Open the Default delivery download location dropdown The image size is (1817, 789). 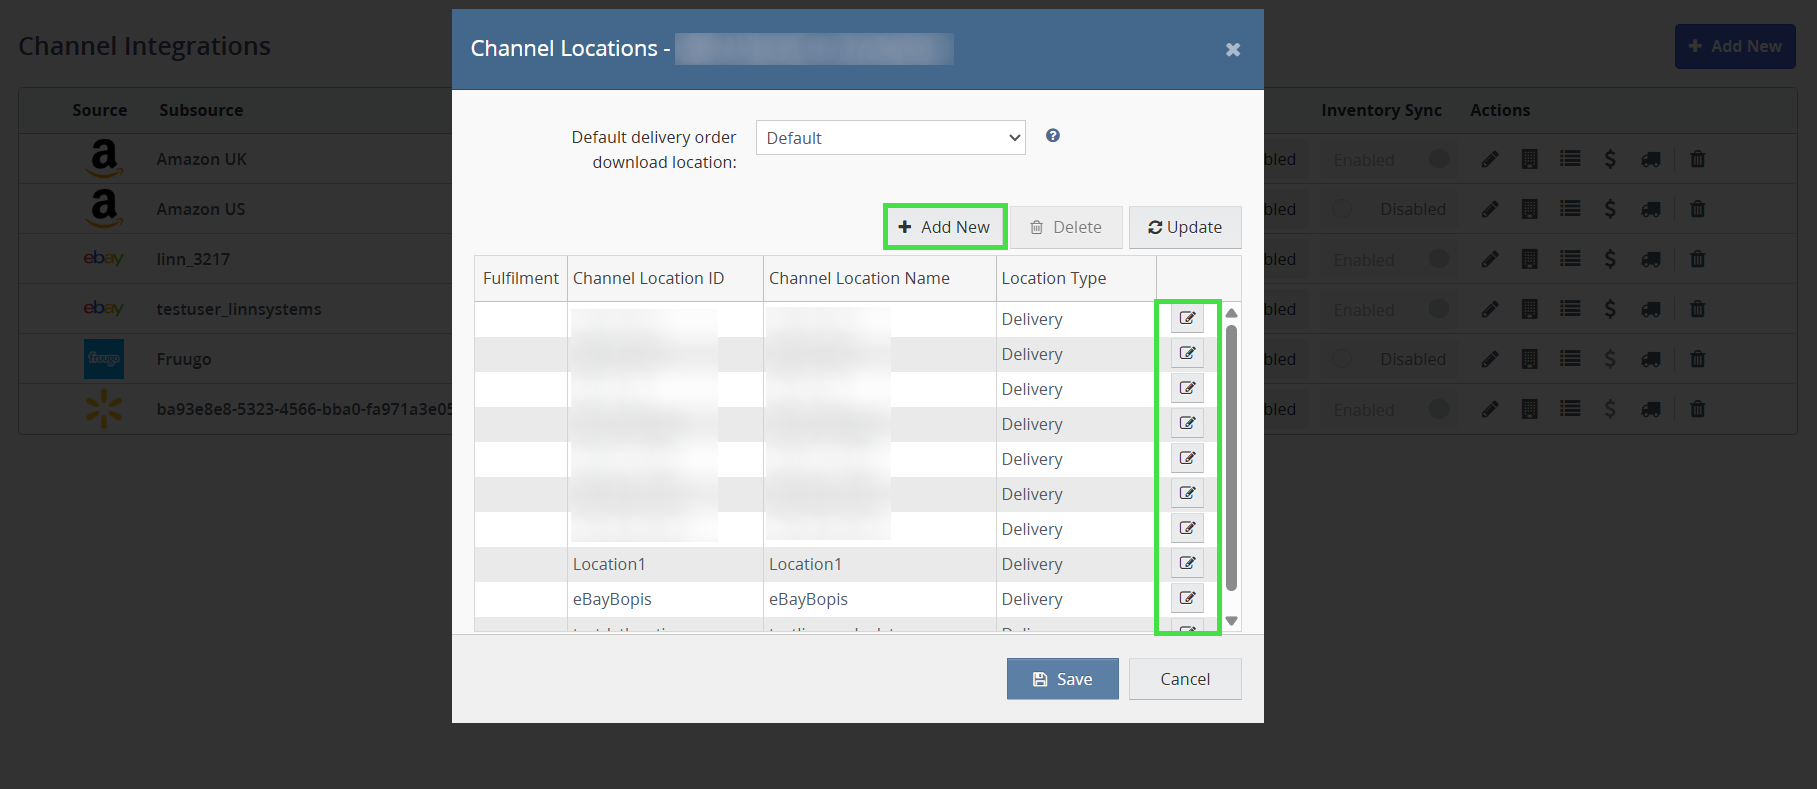[x=891, y=138]
